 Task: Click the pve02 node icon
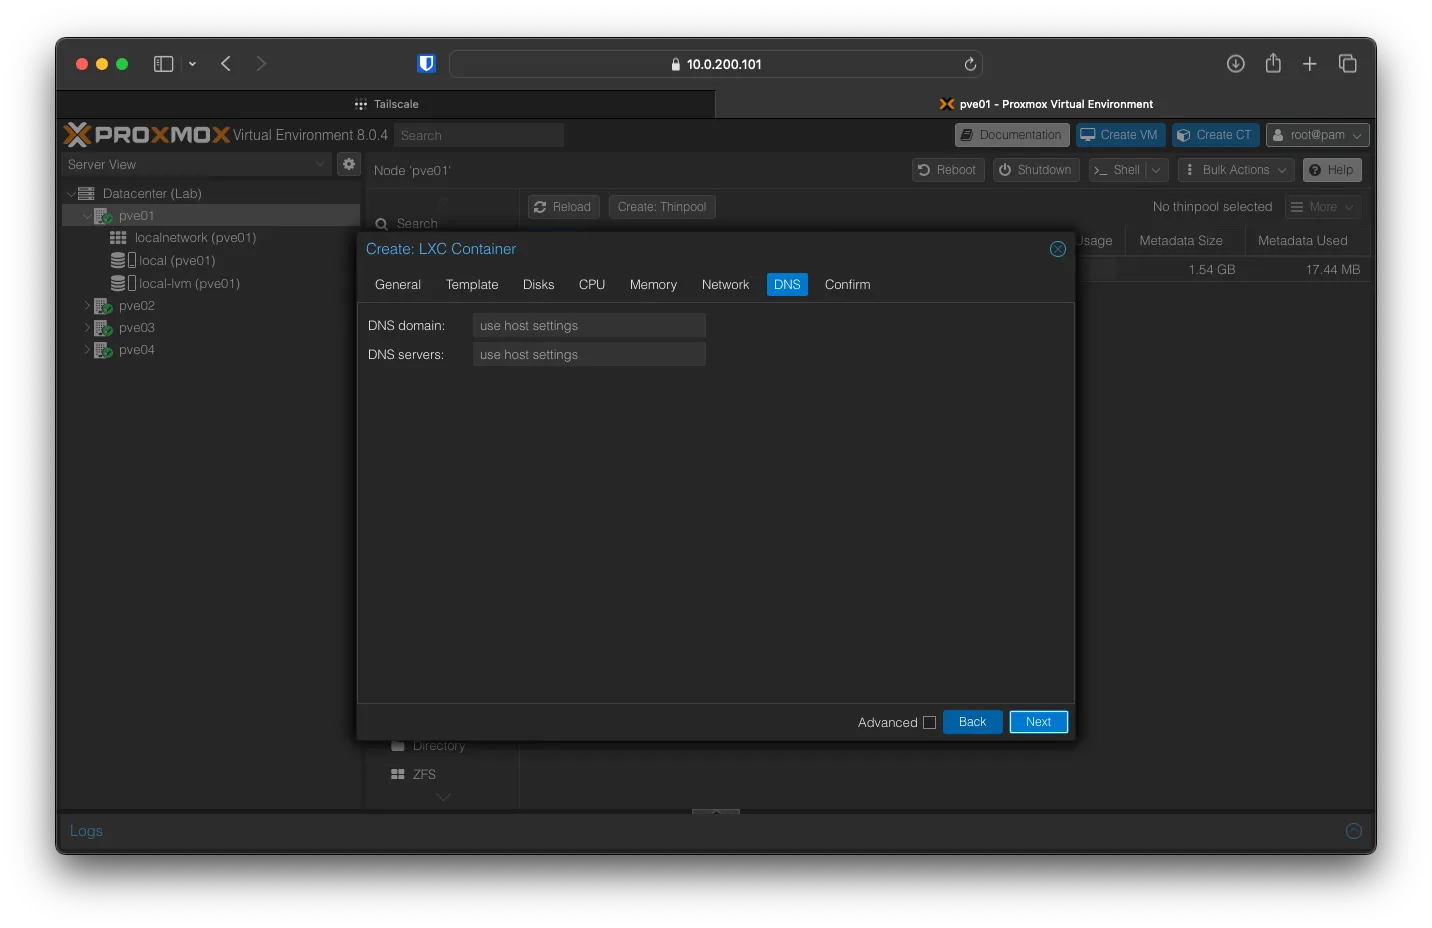click(103, 306)
